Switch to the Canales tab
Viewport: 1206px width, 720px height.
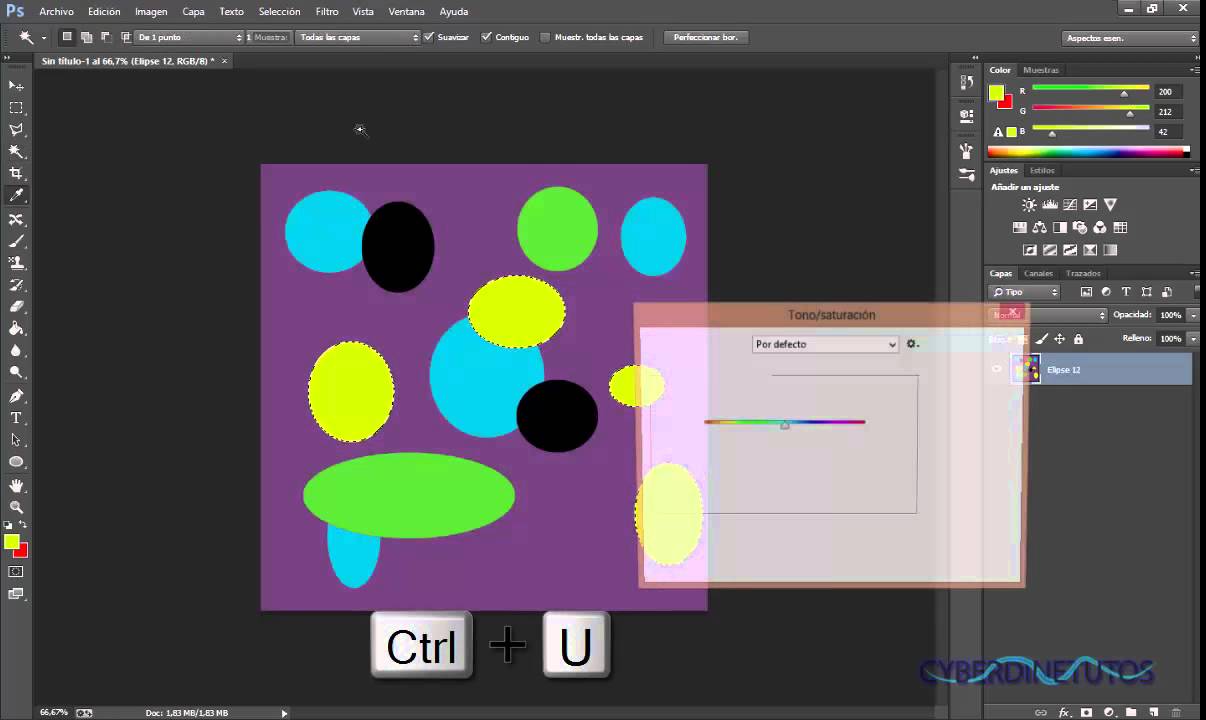tap(1038, 273)
